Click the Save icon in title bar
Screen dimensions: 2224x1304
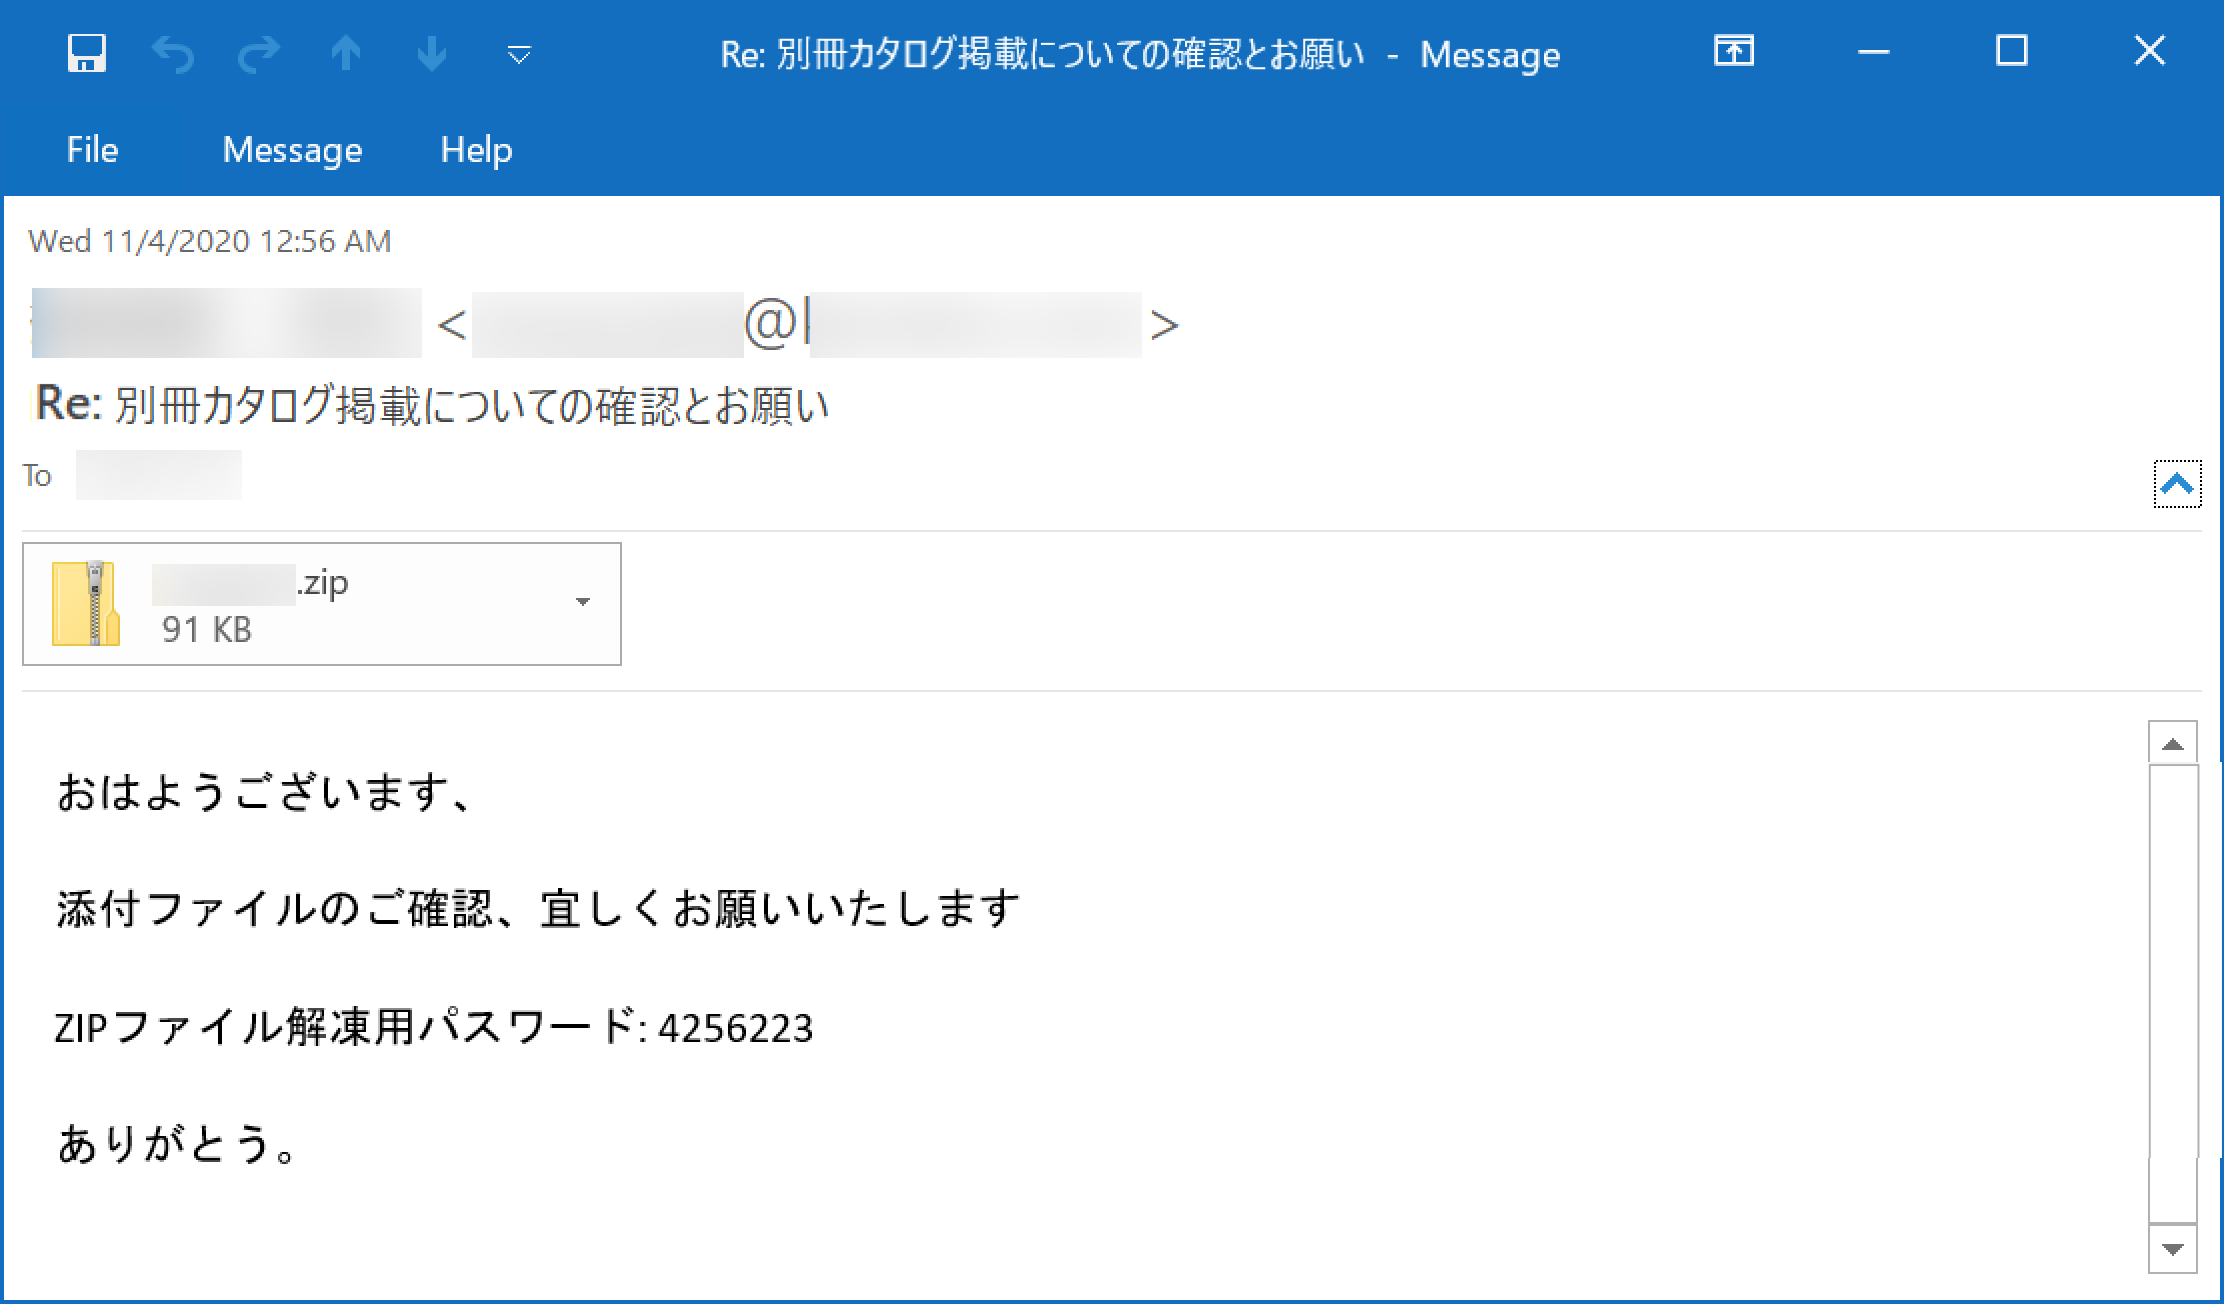pos(87,53)
